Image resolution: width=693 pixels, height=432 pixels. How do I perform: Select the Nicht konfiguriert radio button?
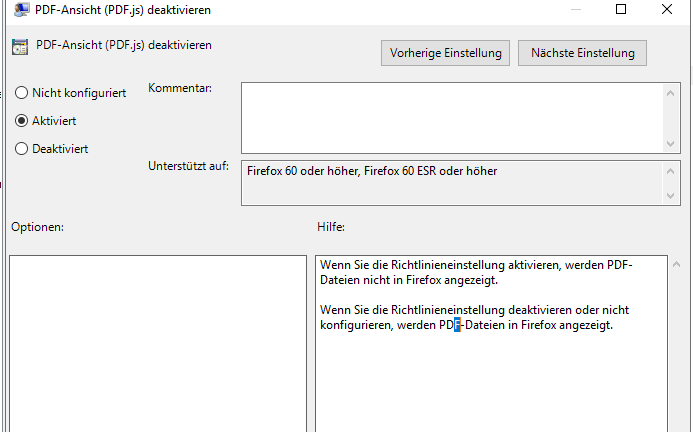(22, 93)
